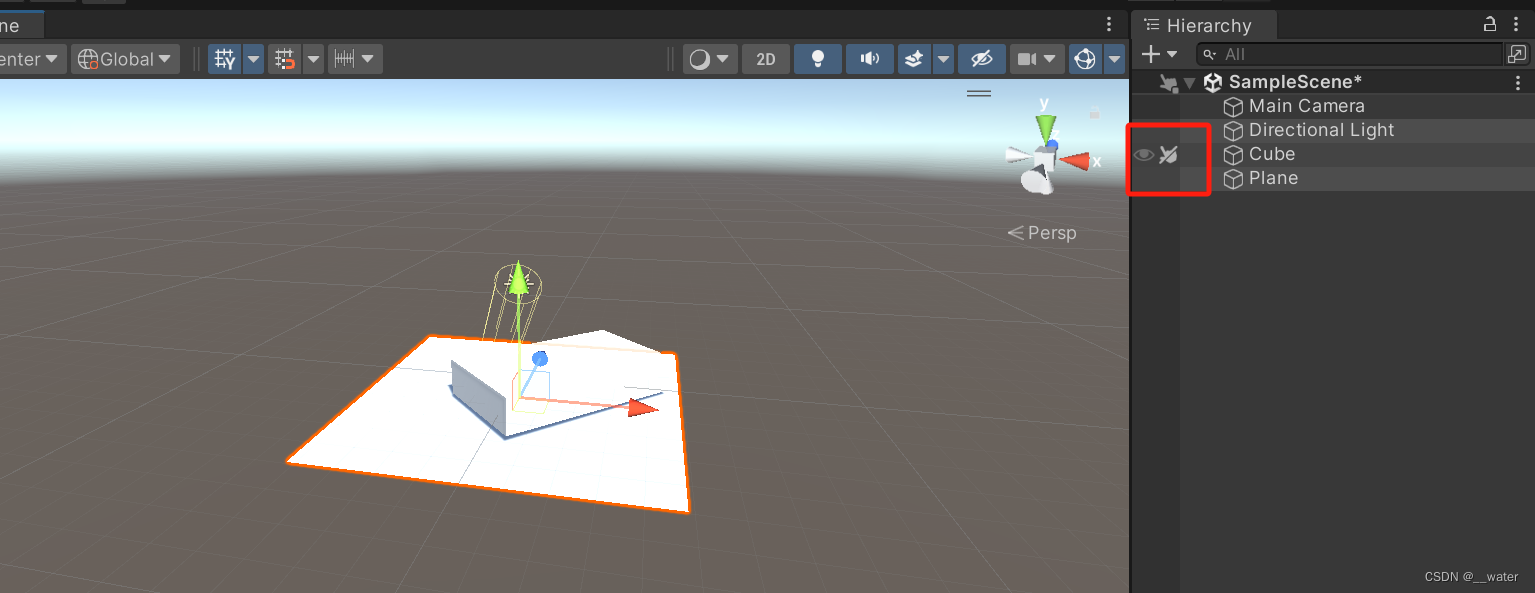Enable 2D view mode
This screenshot has width=1535, height=593.
pos(765,59)
